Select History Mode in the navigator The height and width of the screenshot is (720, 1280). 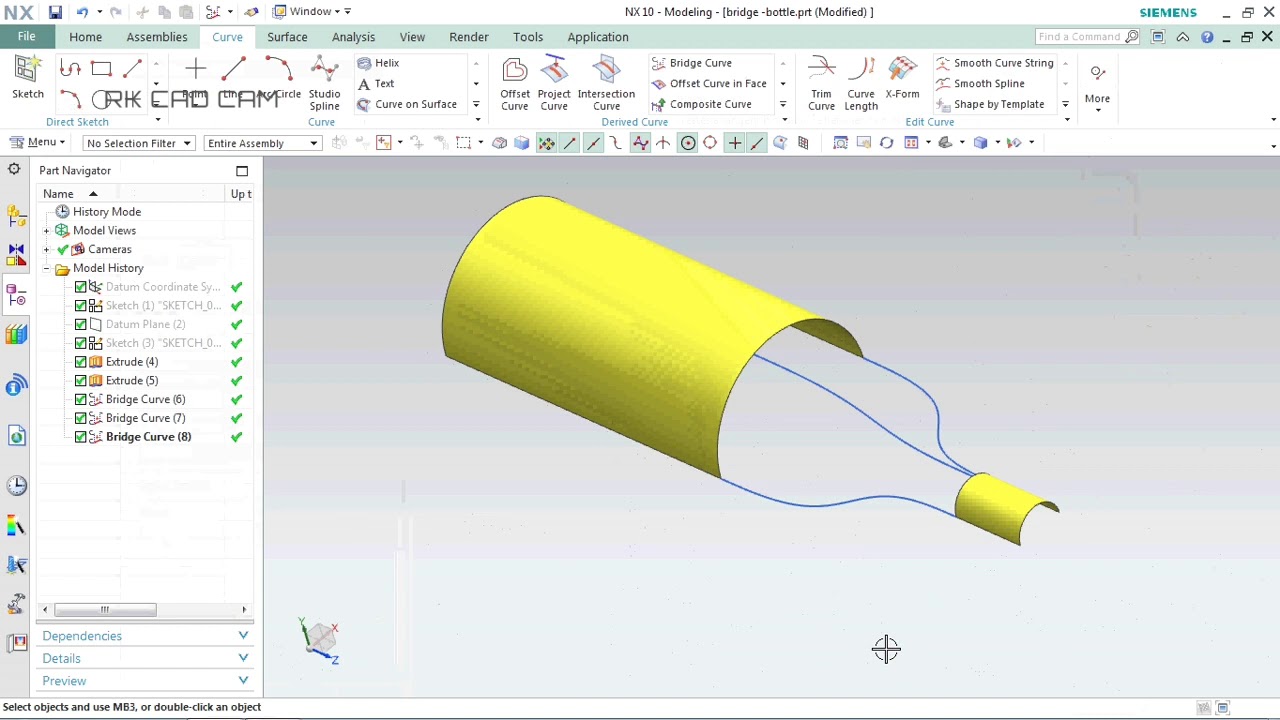[107, 212]
